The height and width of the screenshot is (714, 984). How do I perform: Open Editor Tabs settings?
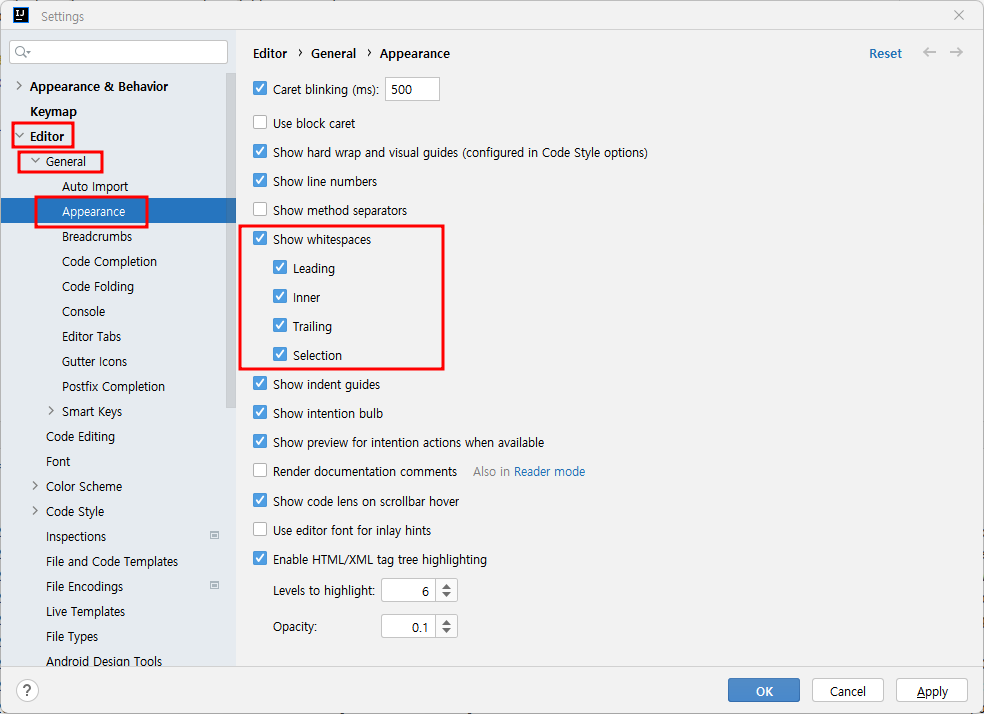pos(91,337)
